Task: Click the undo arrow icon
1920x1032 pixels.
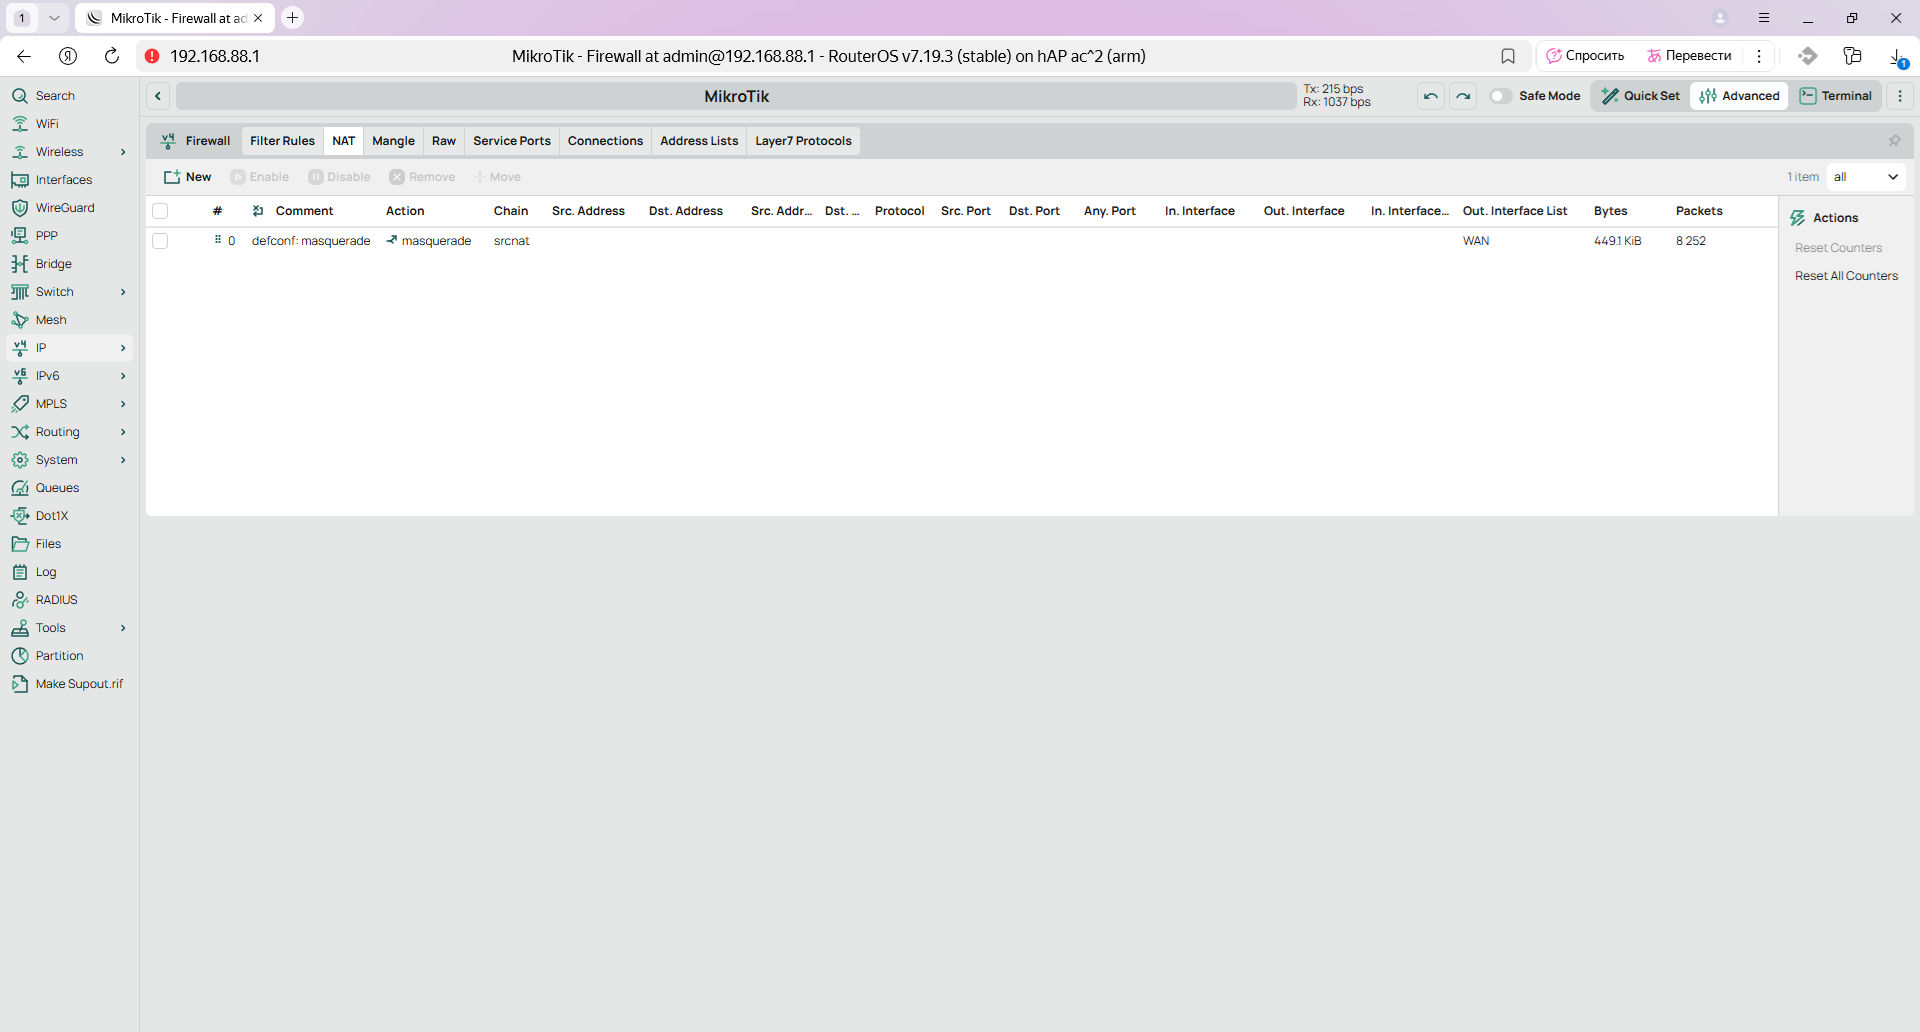Action: (1431, 96)
